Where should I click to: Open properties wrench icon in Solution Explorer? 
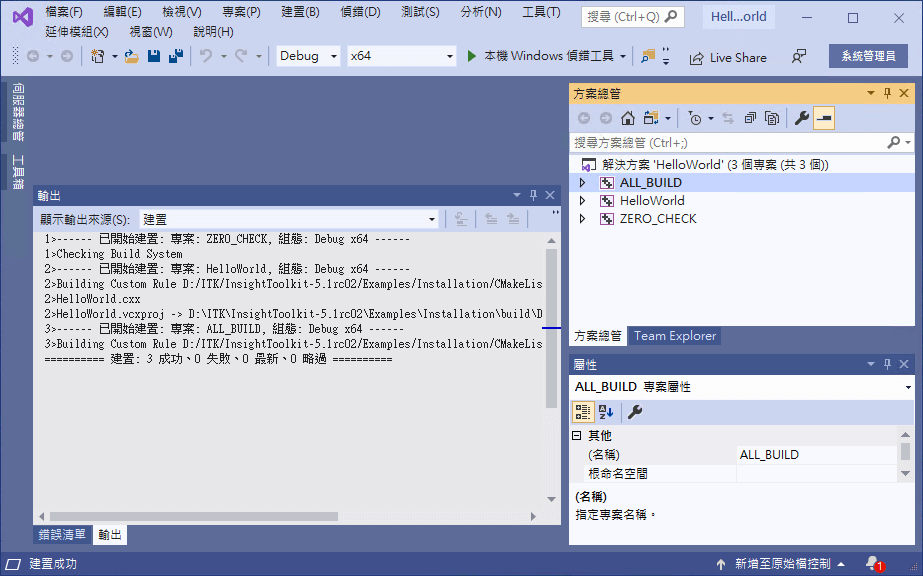click(x=801, y=118)
